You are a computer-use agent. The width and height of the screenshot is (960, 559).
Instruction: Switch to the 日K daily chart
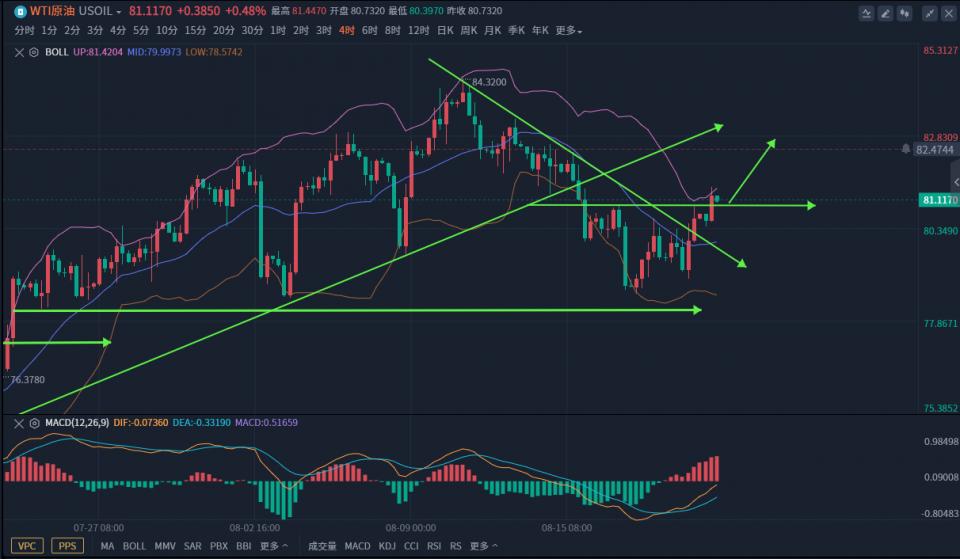click(445, 31)
